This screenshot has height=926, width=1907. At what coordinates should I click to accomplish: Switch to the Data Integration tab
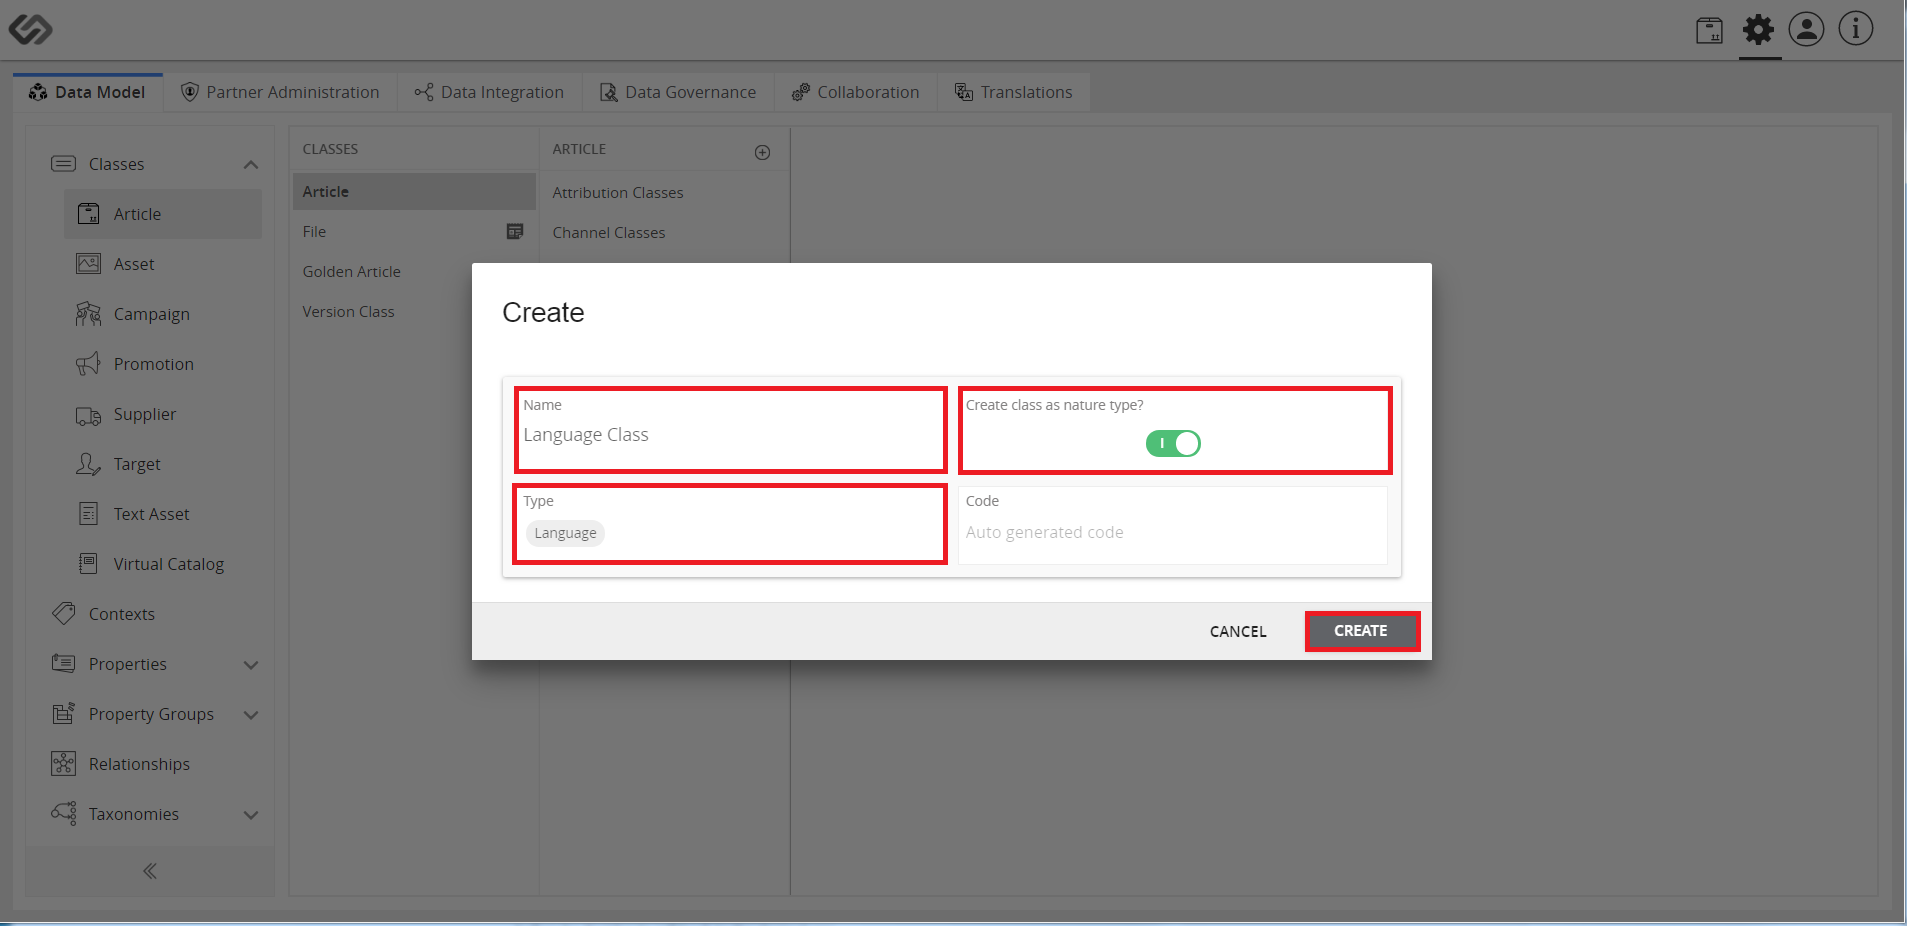pos(490,92)
